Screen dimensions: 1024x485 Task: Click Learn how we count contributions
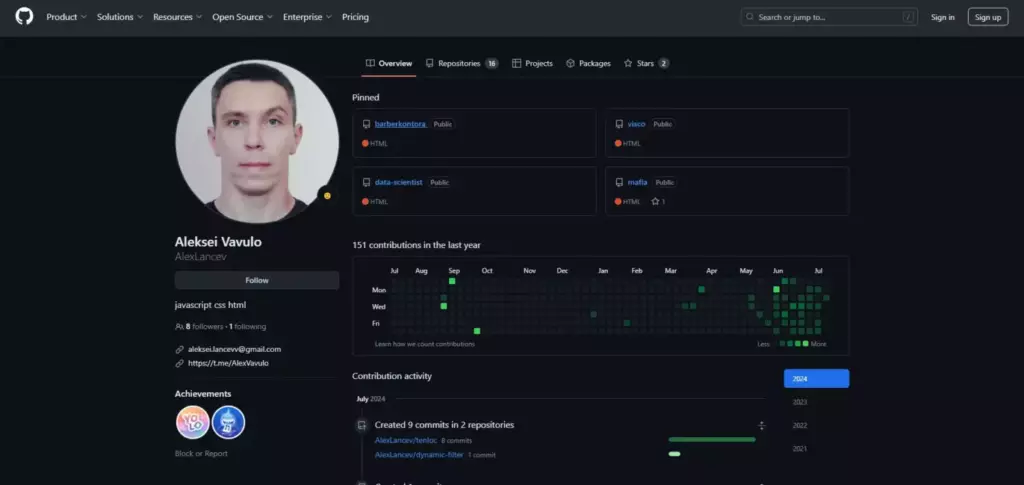(x=424, y=343)
